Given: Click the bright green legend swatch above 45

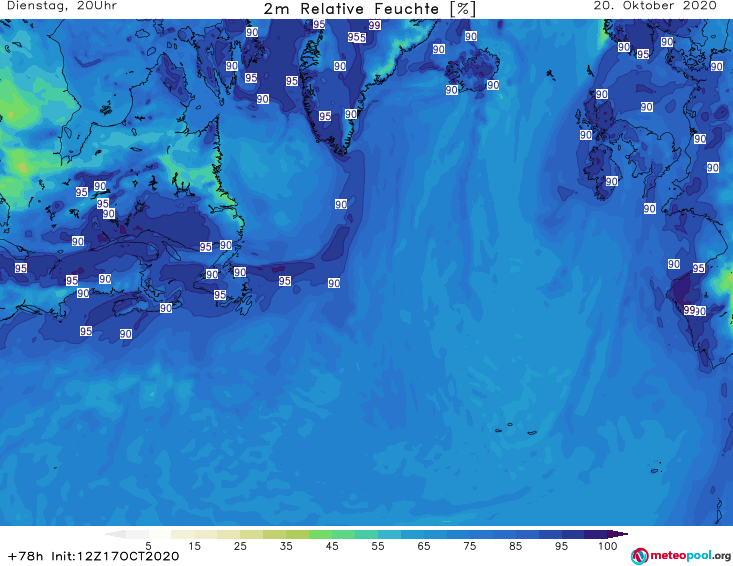Looking at the screenshot, I should pyautogui.click(x=320, y=534).
